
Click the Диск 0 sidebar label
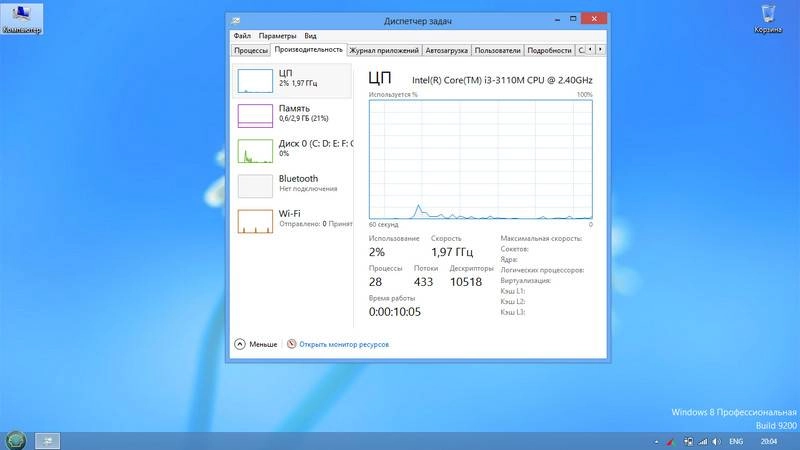tap(315, 143)
